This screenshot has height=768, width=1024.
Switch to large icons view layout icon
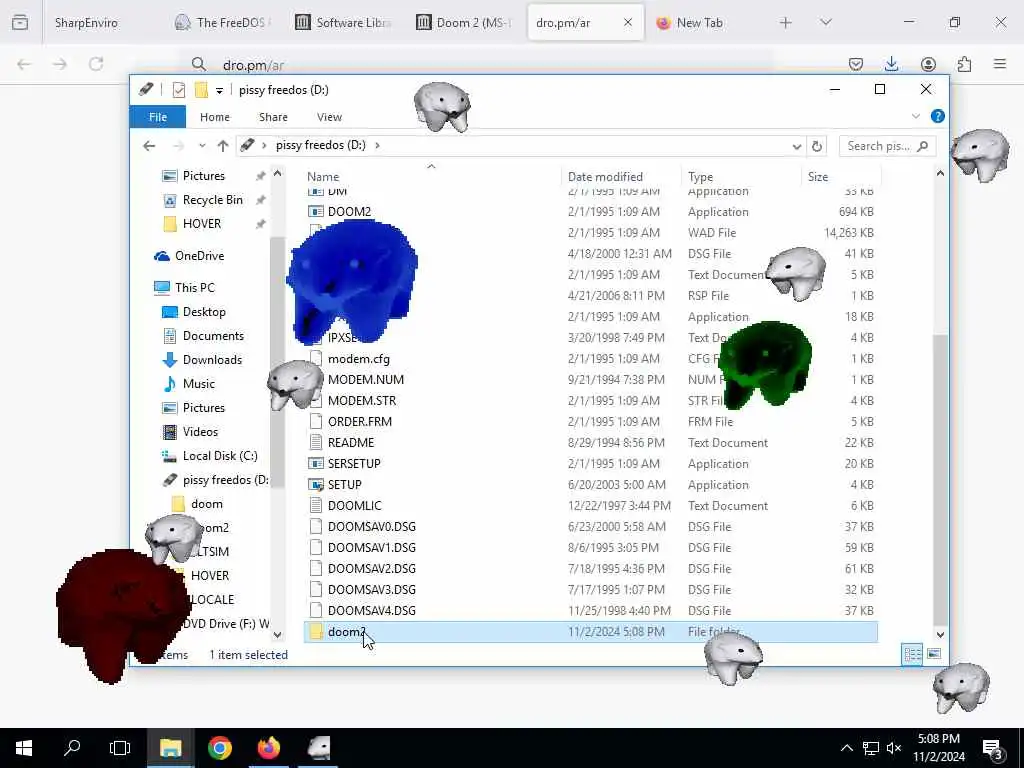(934, 654)
